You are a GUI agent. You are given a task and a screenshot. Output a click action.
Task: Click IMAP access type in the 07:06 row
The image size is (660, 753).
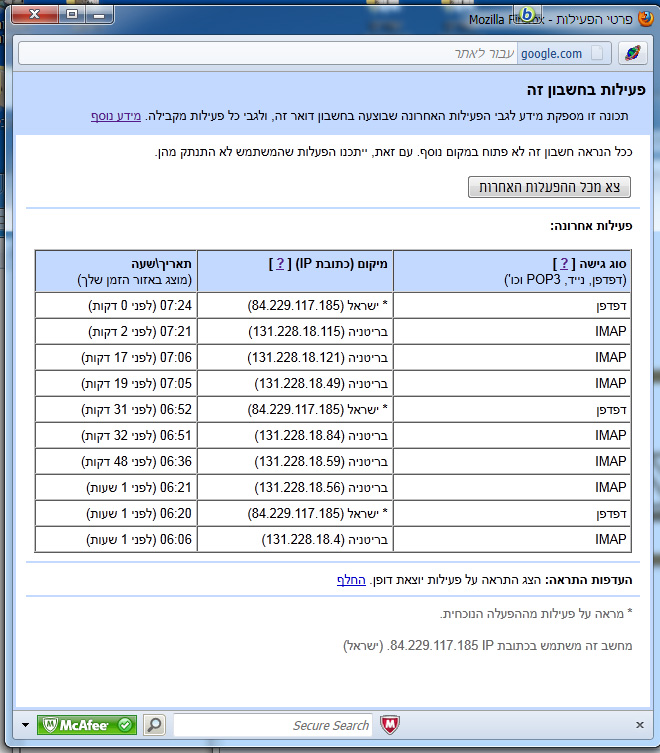point(512,357)
